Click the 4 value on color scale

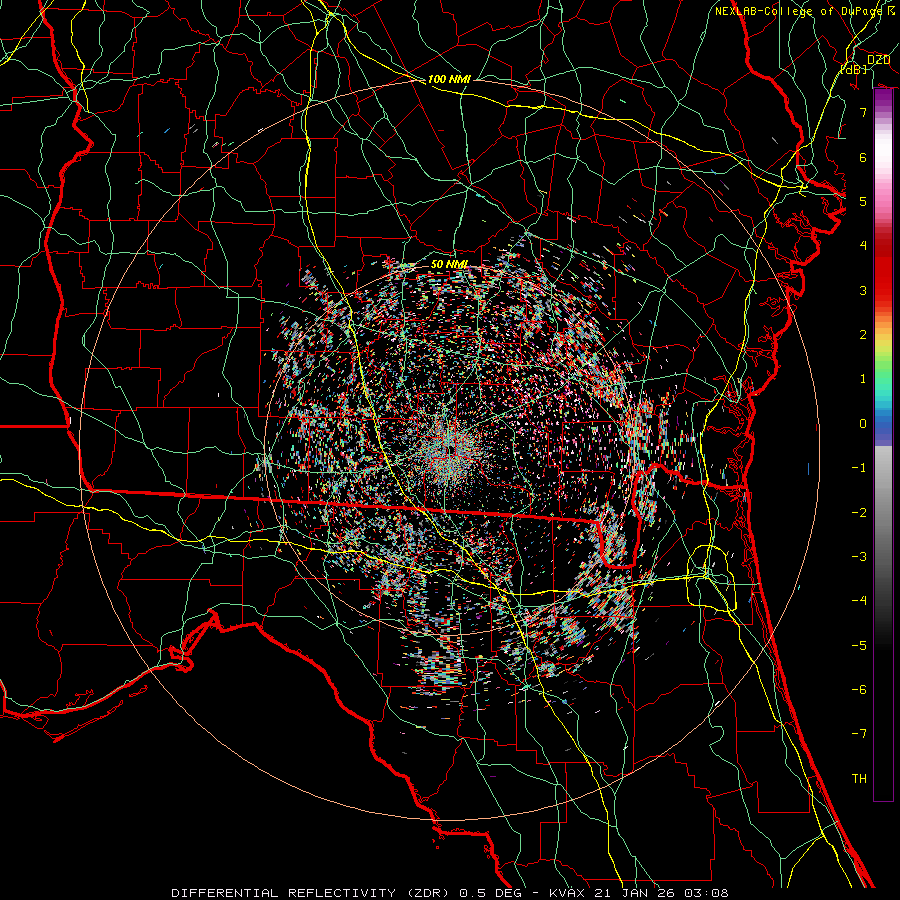tap(863, 246)
